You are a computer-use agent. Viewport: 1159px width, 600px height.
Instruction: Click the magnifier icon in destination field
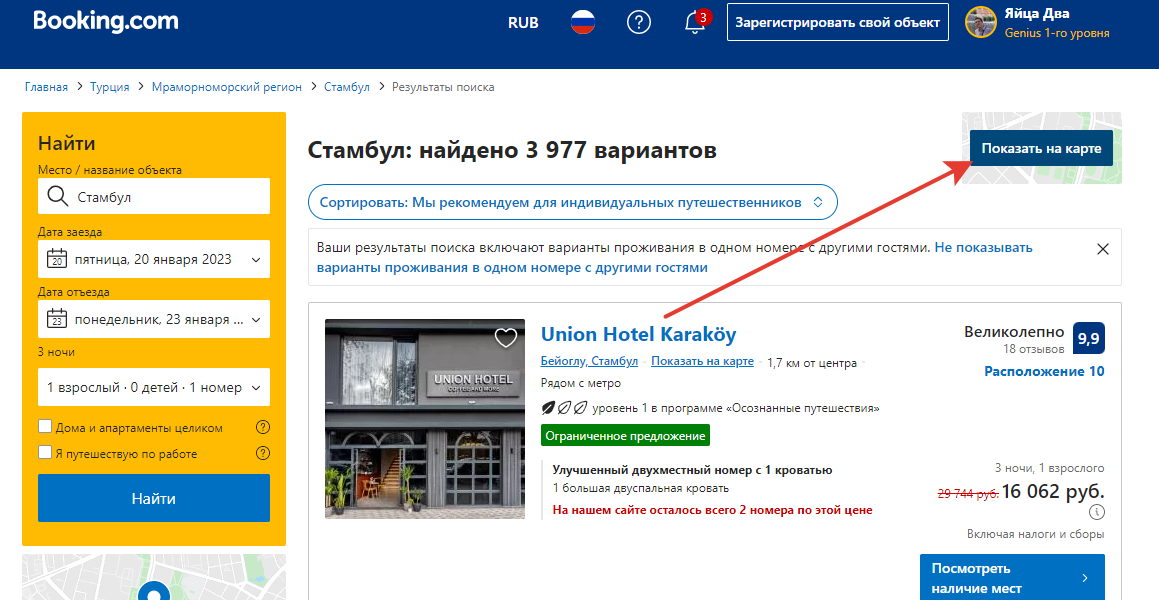[x=57, y=197]
